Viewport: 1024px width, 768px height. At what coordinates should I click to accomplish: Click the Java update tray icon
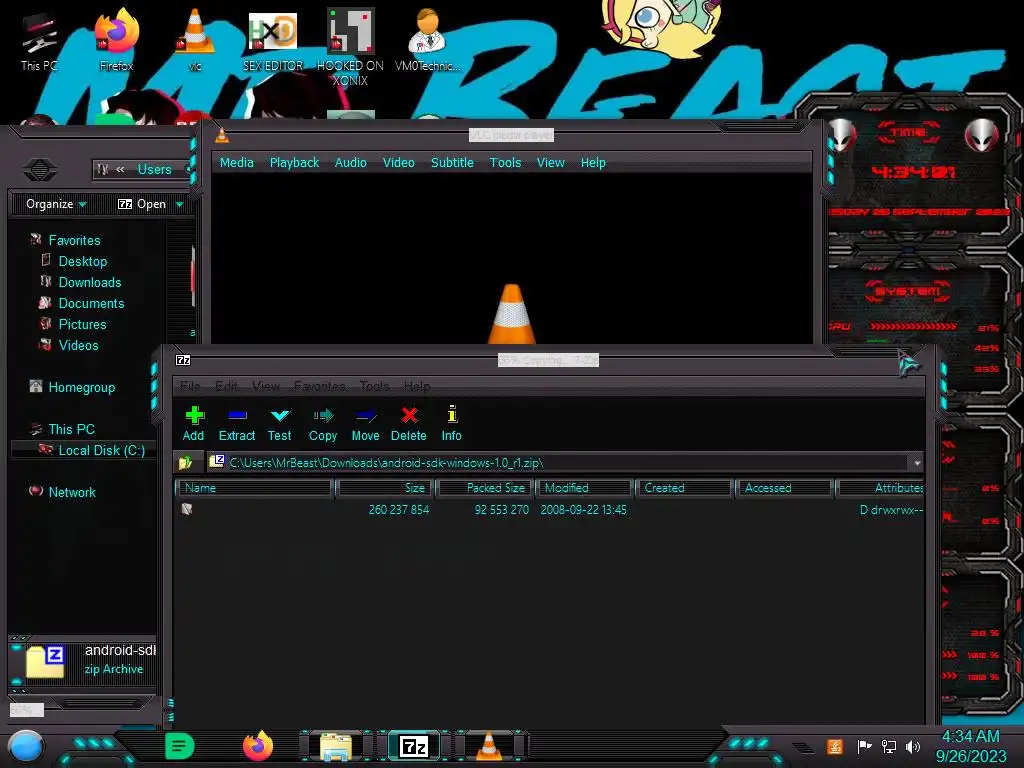click(835, 746)
